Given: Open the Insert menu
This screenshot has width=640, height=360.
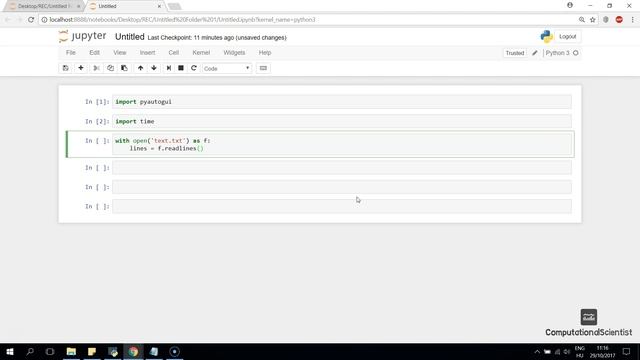Looking at the screenshot, I should [x=147, y=53].
